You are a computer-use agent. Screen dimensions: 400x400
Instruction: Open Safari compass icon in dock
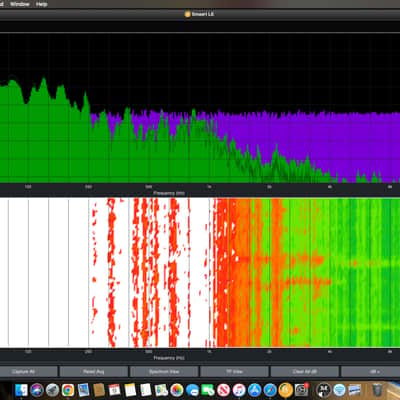coord(270,389)
